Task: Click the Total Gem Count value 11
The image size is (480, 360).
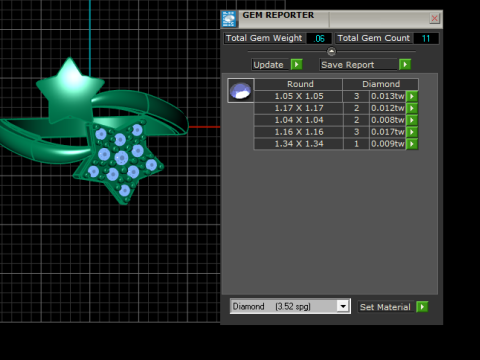Action: [426, 39]
